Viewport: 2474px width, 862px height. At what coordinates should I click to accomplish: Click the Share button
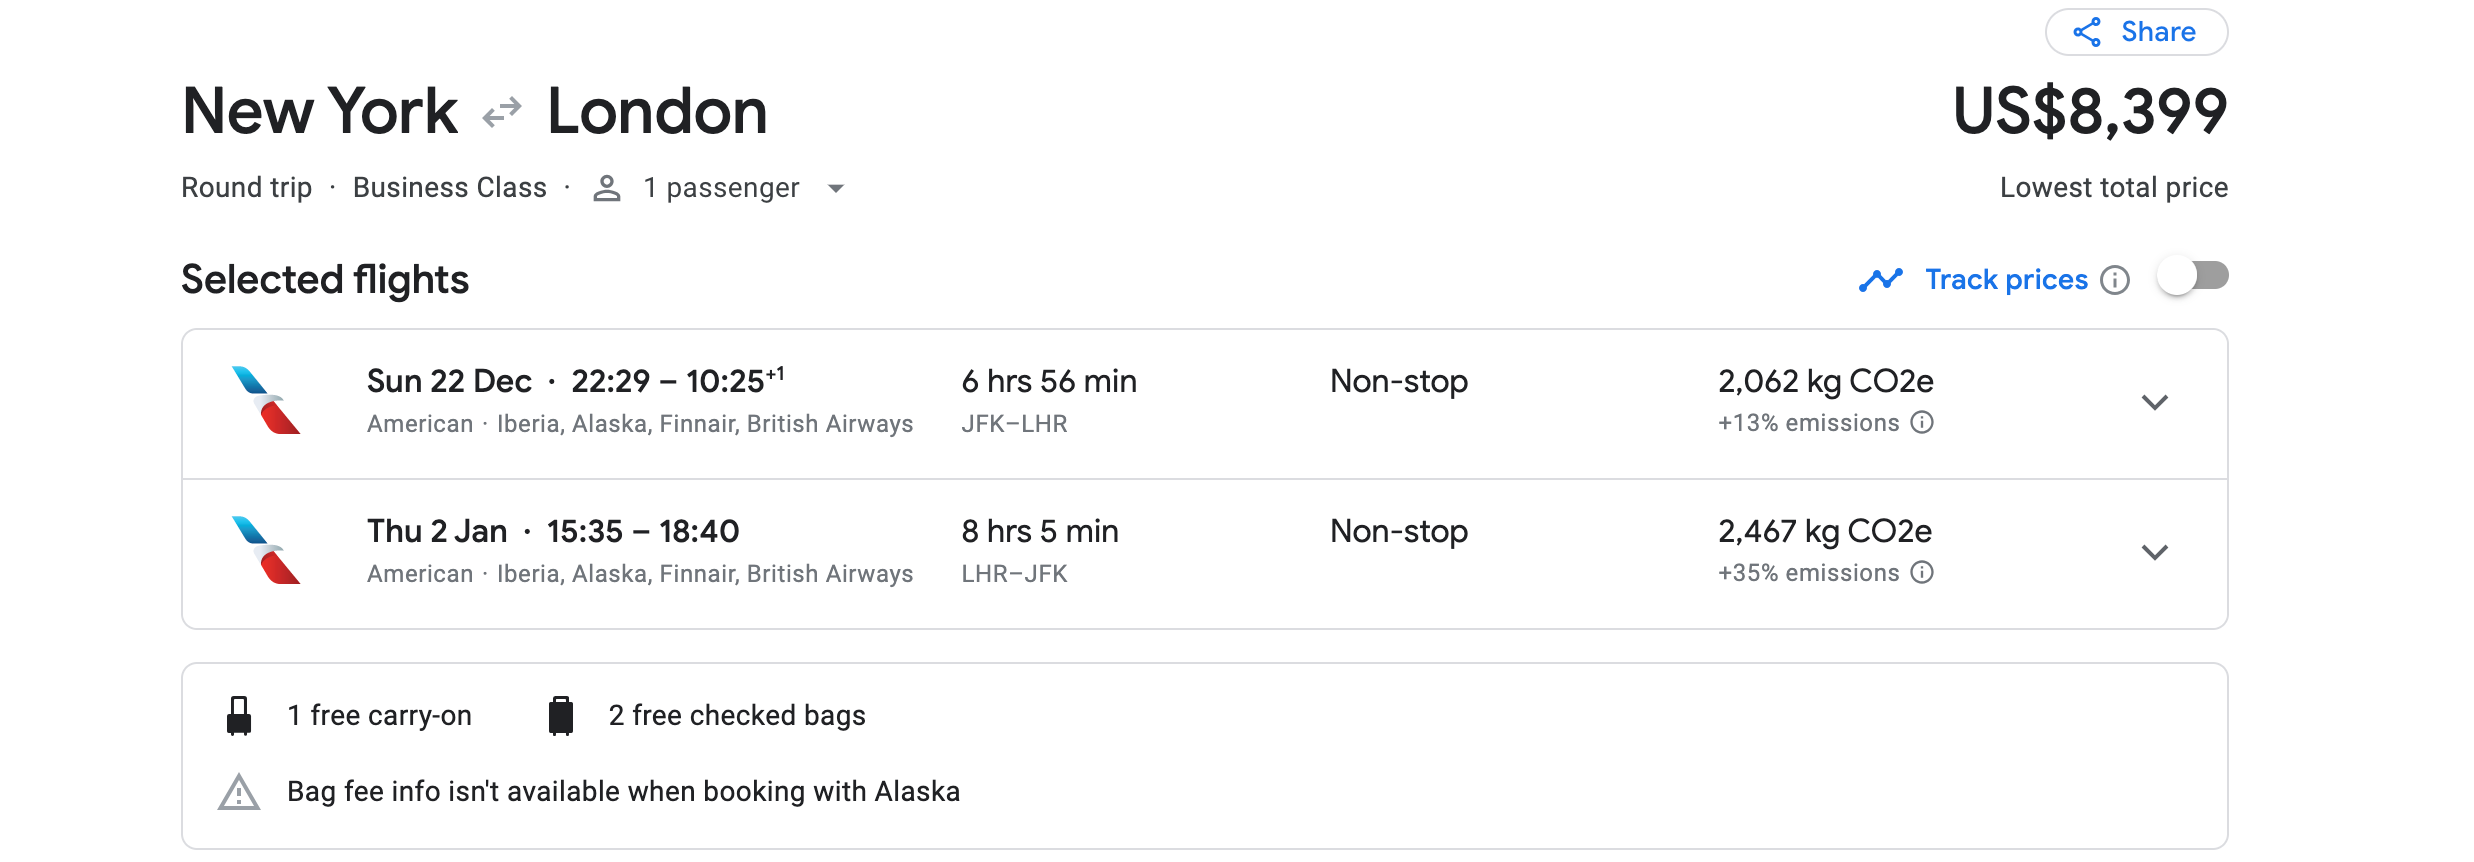coord(2136,32)
